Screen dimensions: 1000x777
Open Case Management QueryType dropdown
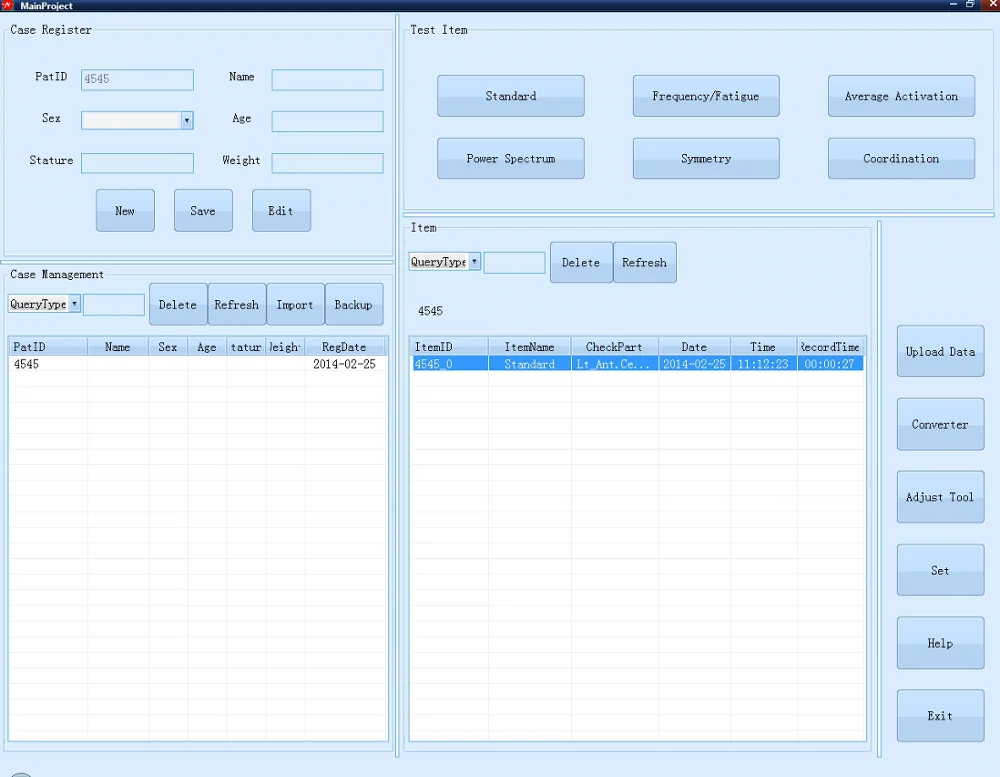[x=74, y=304]
